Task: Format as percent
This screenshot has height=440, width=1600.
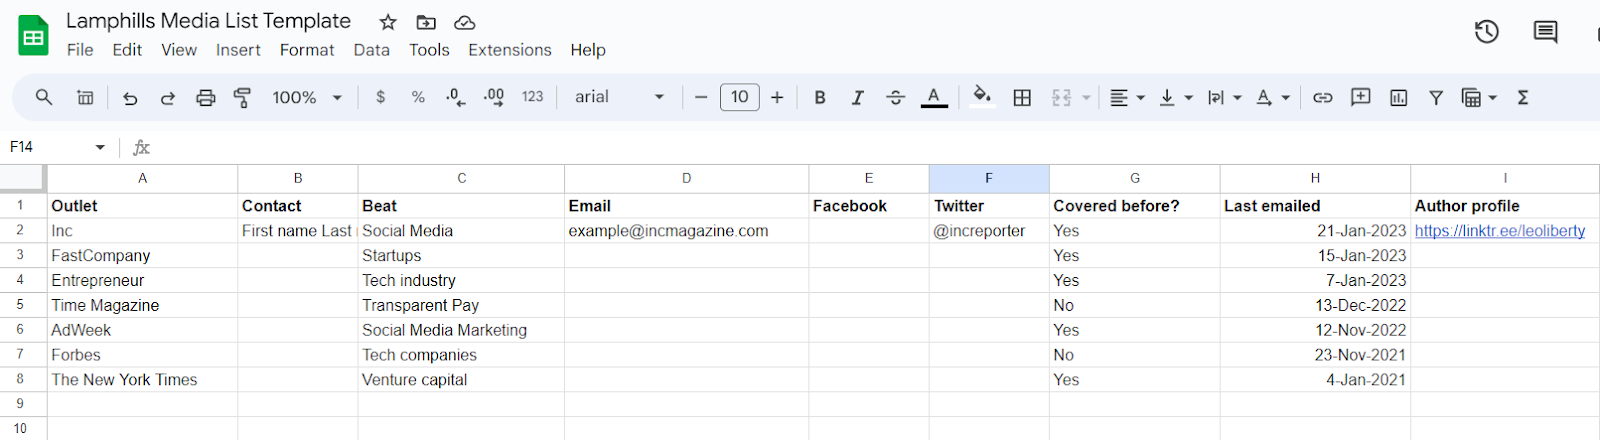Action: click(x=418, y=97)
